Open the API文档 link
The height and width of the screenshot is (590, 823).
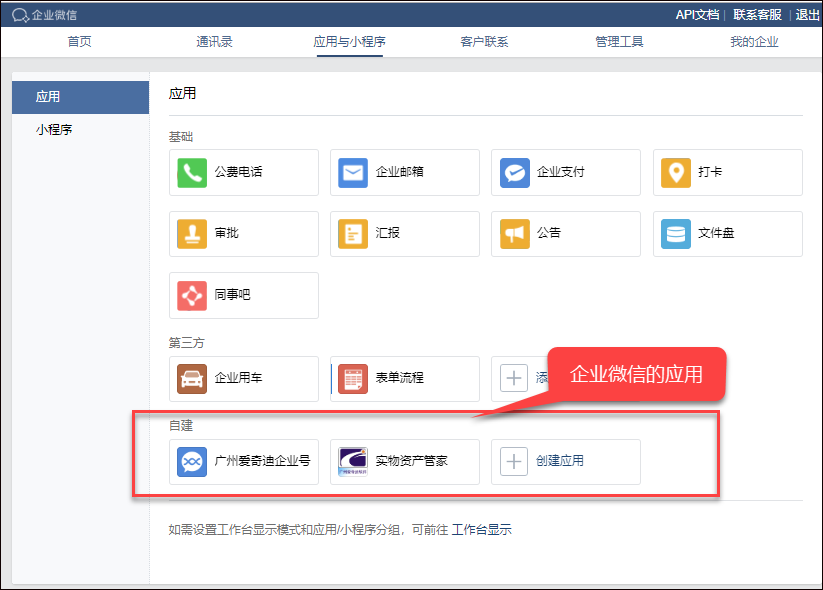tap(697, 15)
